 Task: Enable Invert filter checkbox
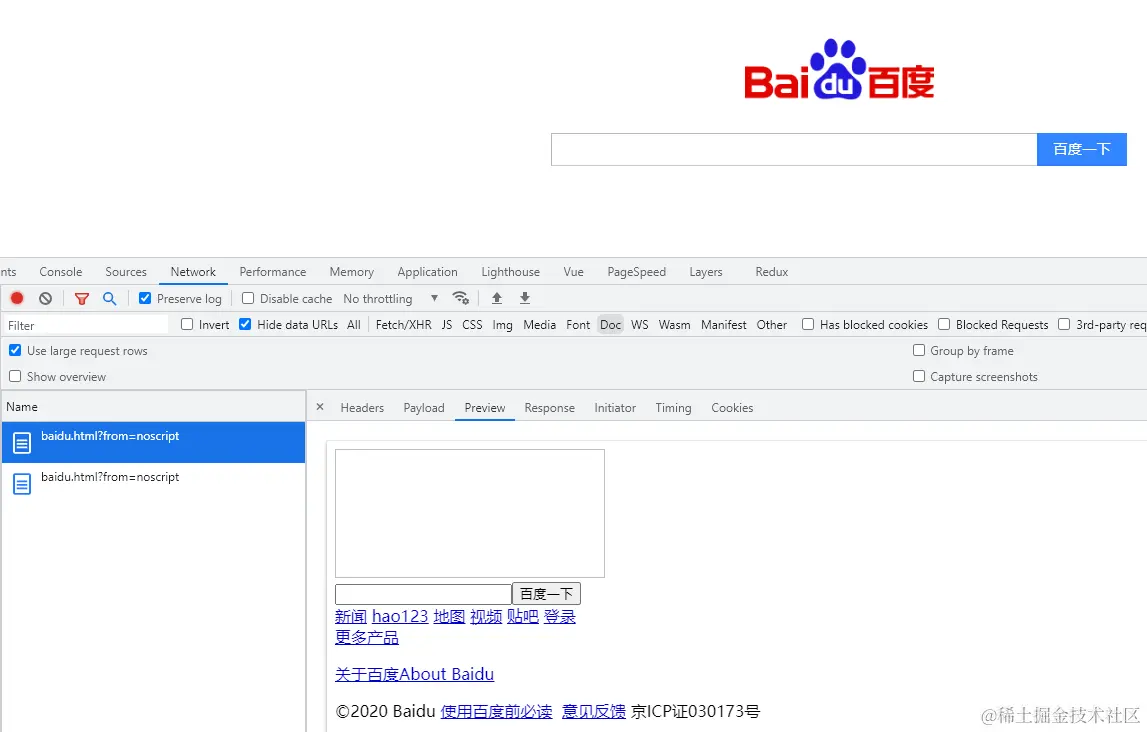pyautogui.click(x=187, y=324)
